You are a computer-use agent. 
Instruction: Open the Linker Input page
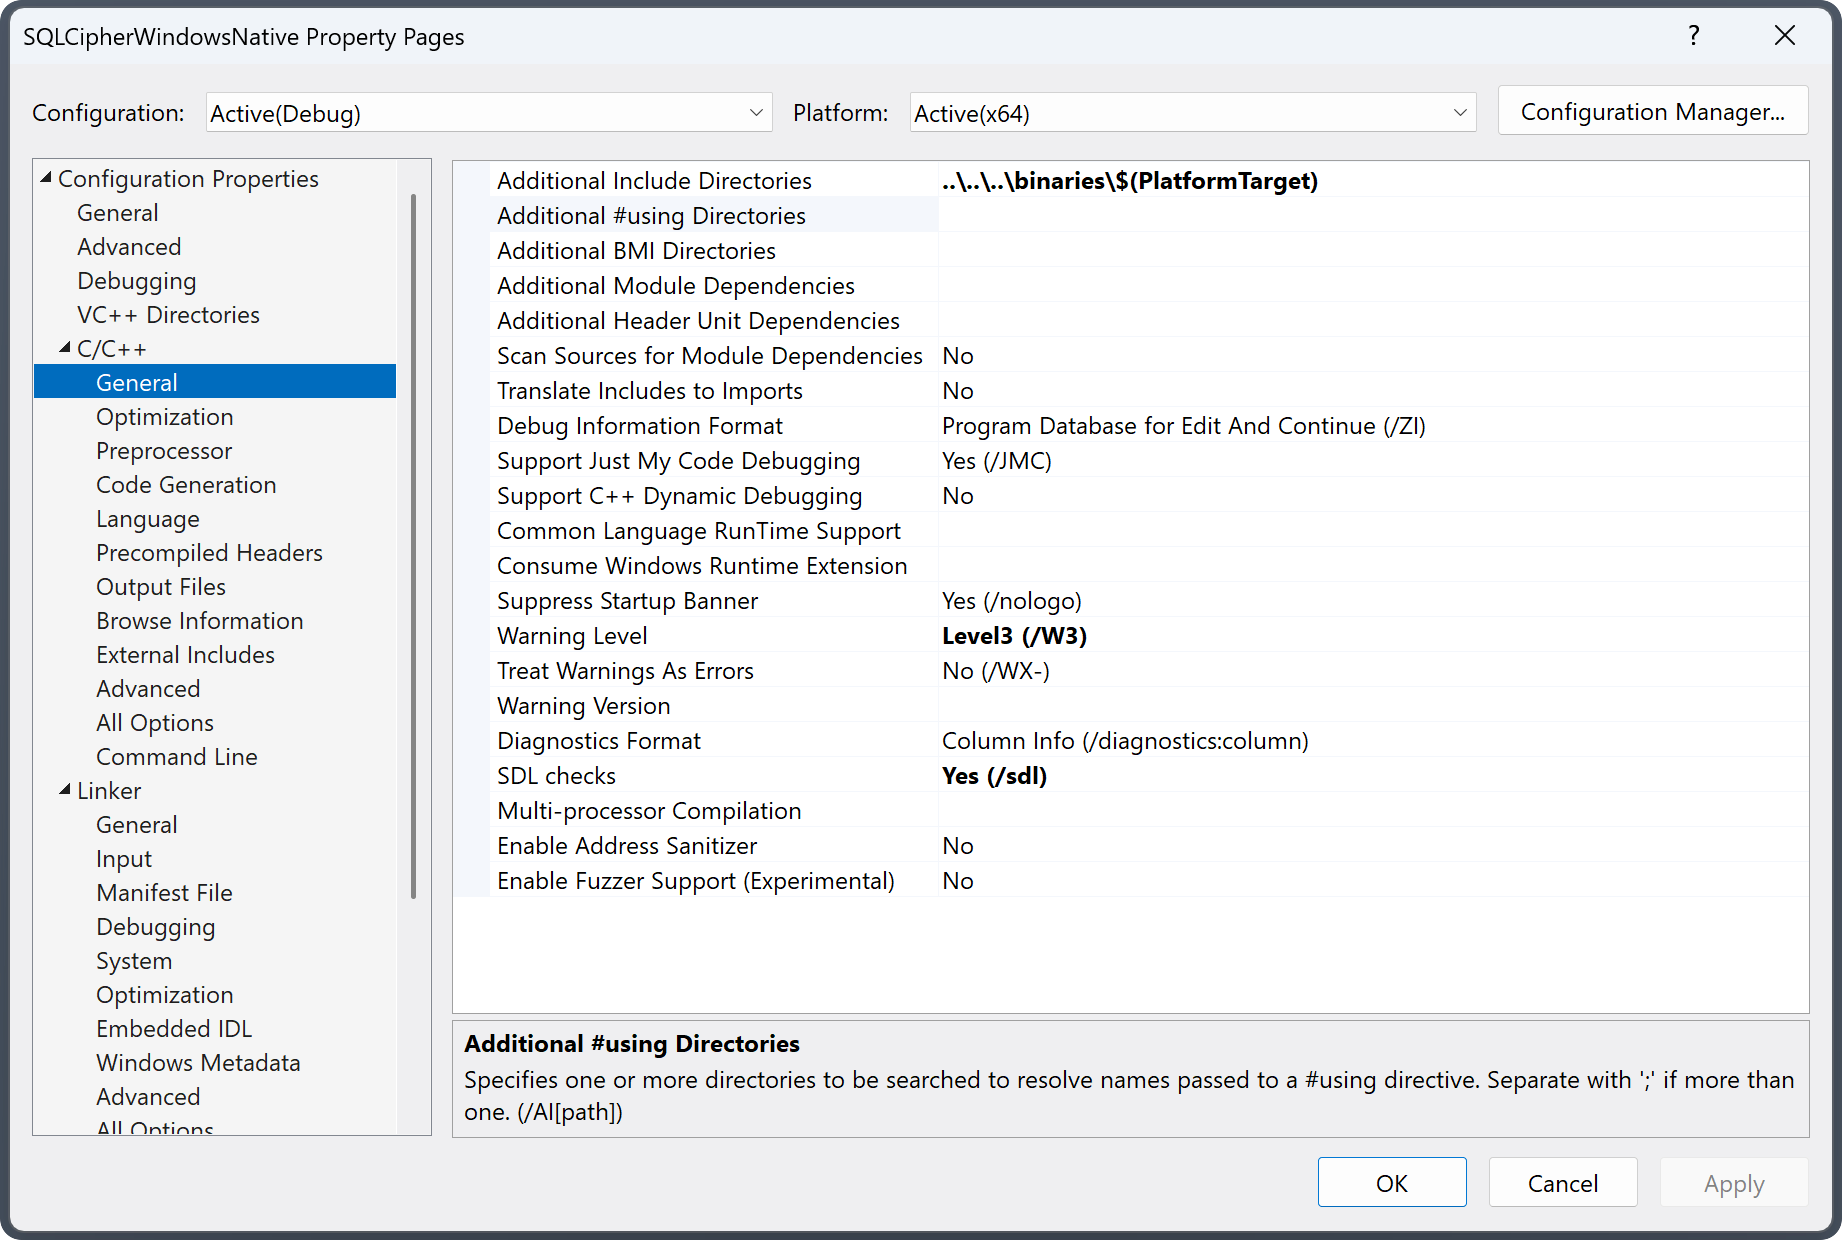(x=124, y=859)
